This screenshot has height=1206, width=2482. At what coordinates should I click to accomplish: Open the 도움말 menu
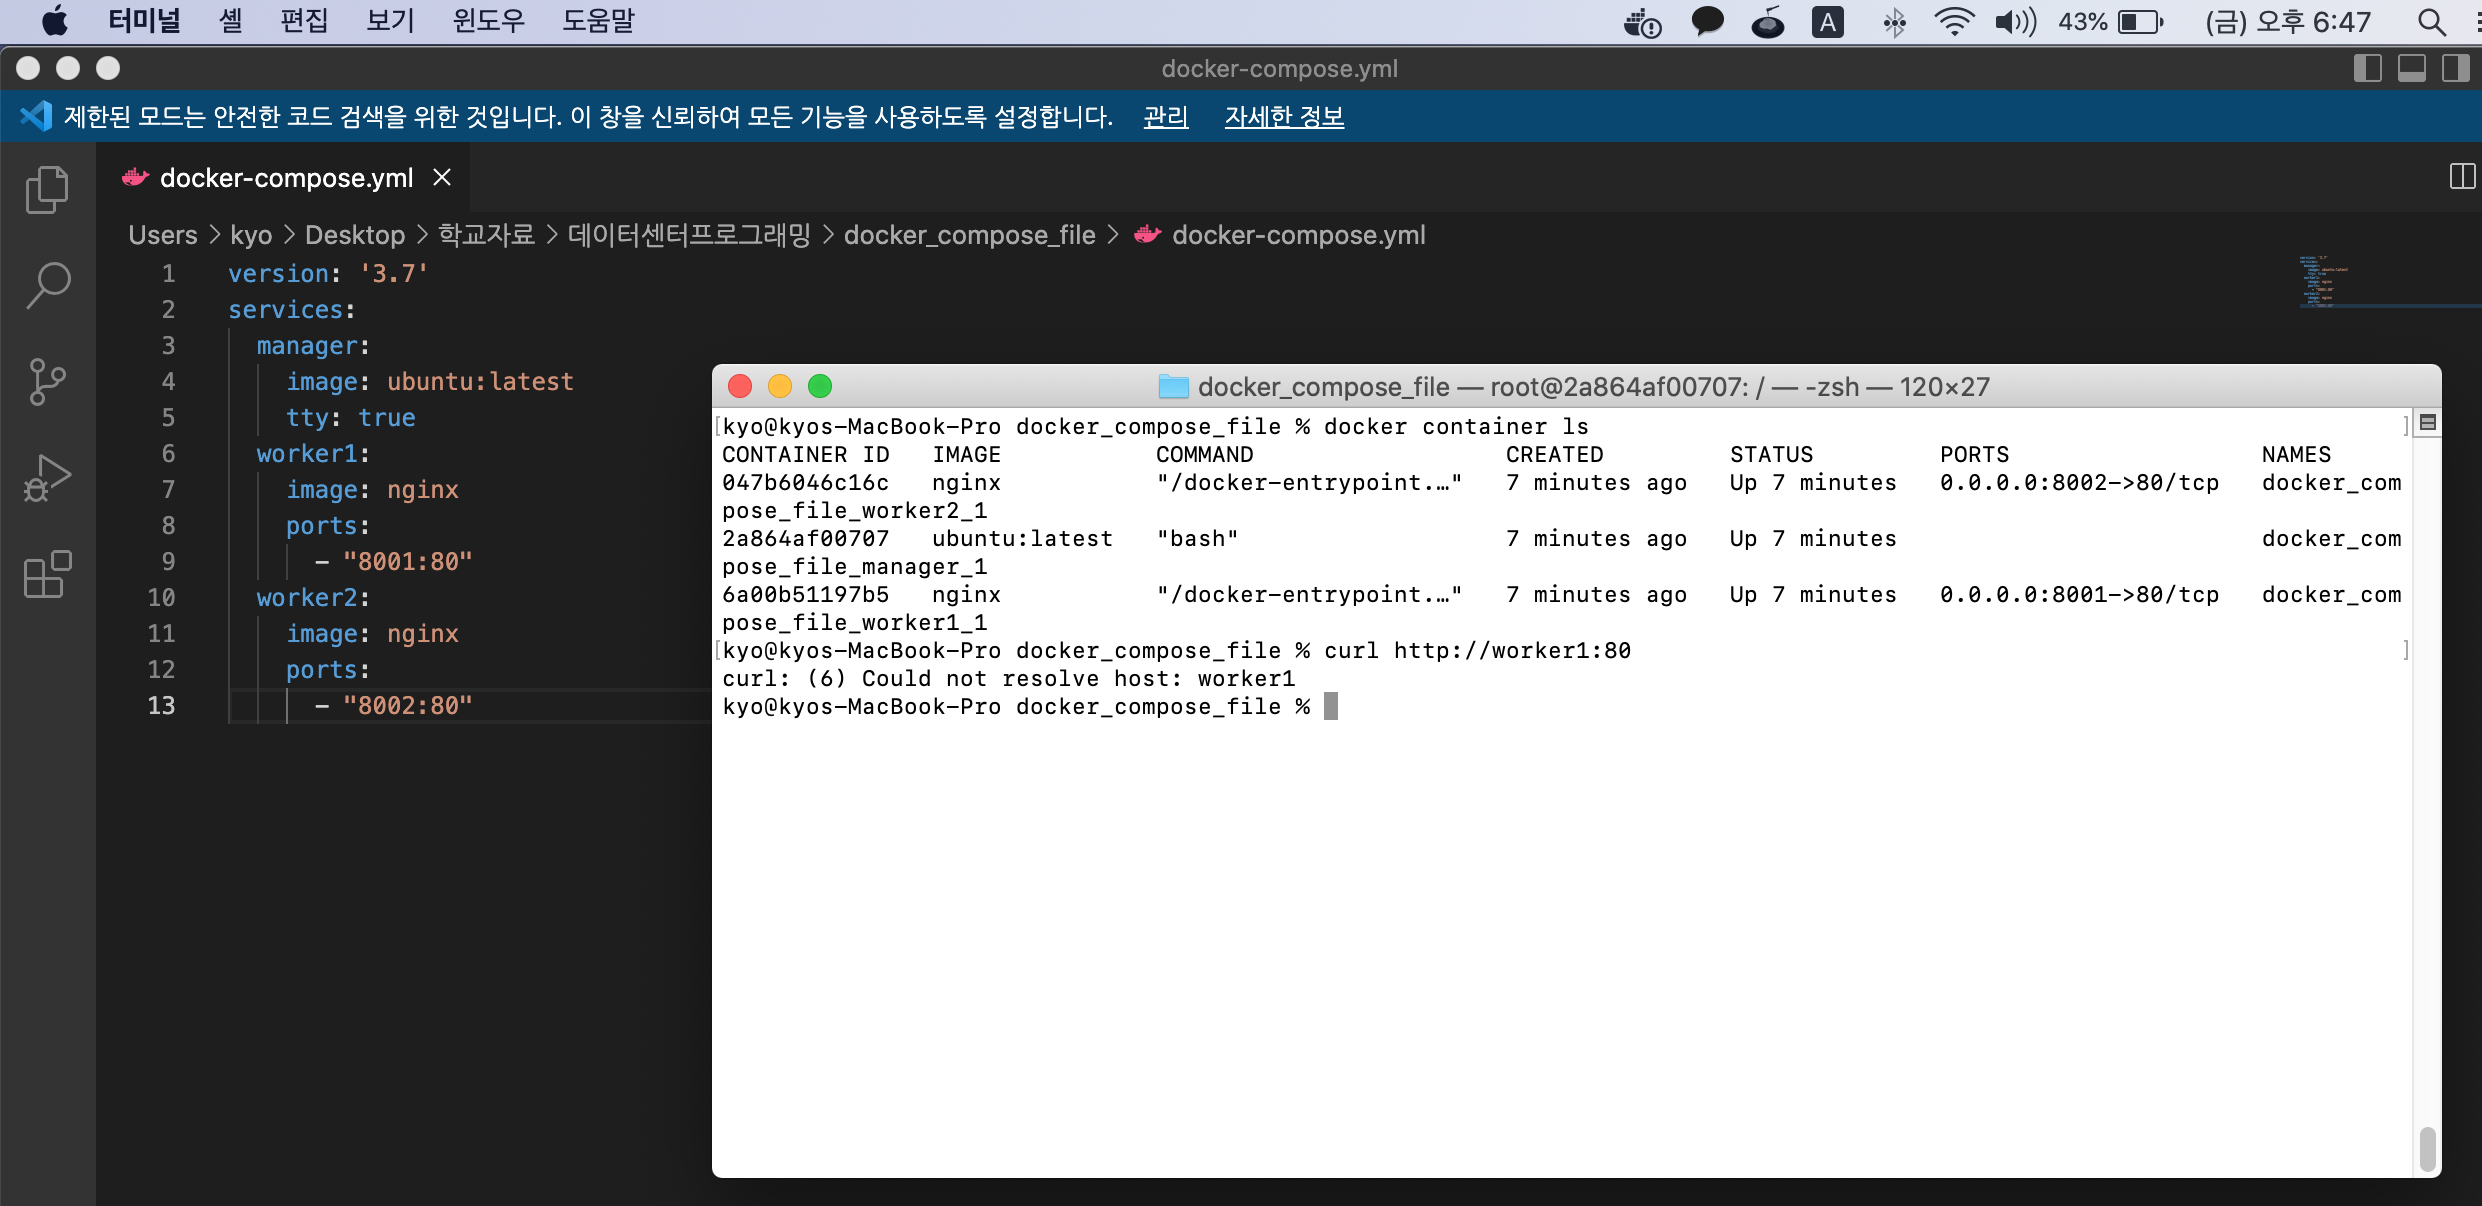click(598, 21)
